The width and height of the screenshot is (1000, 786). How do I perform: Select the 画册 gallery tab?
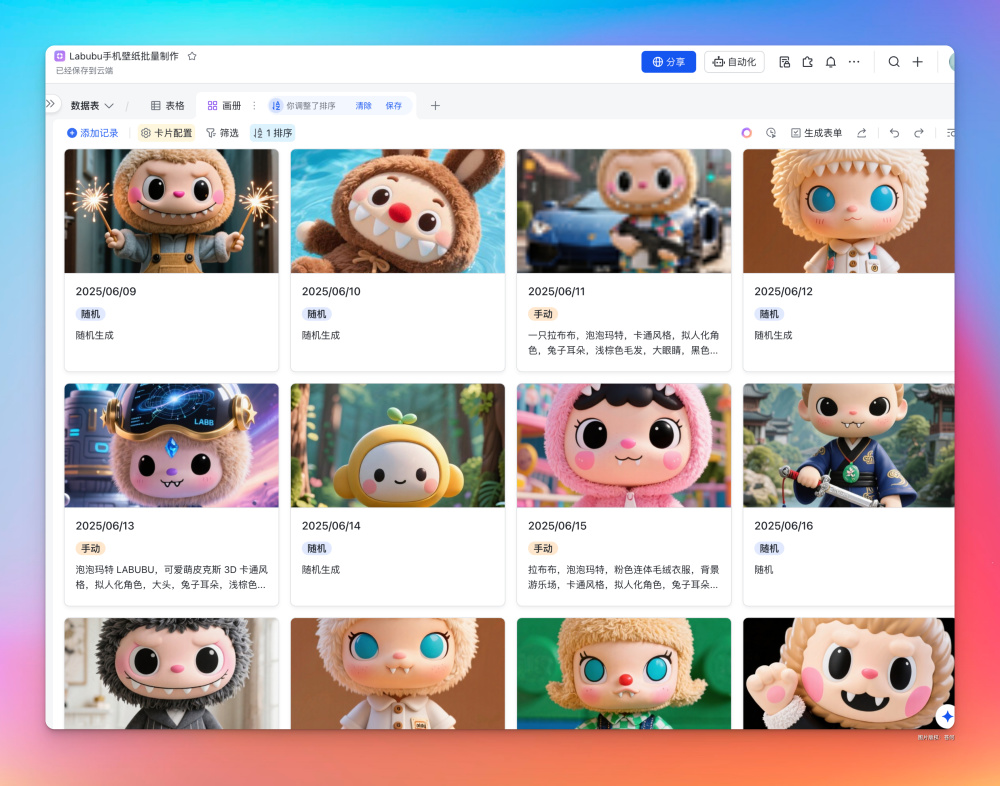224,105
